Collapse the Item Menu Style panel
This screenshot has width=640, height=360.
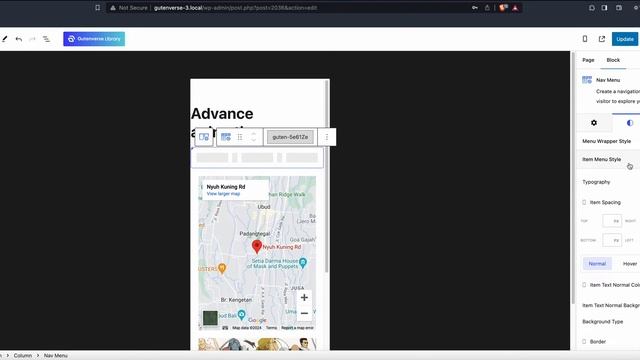[608, 159]
